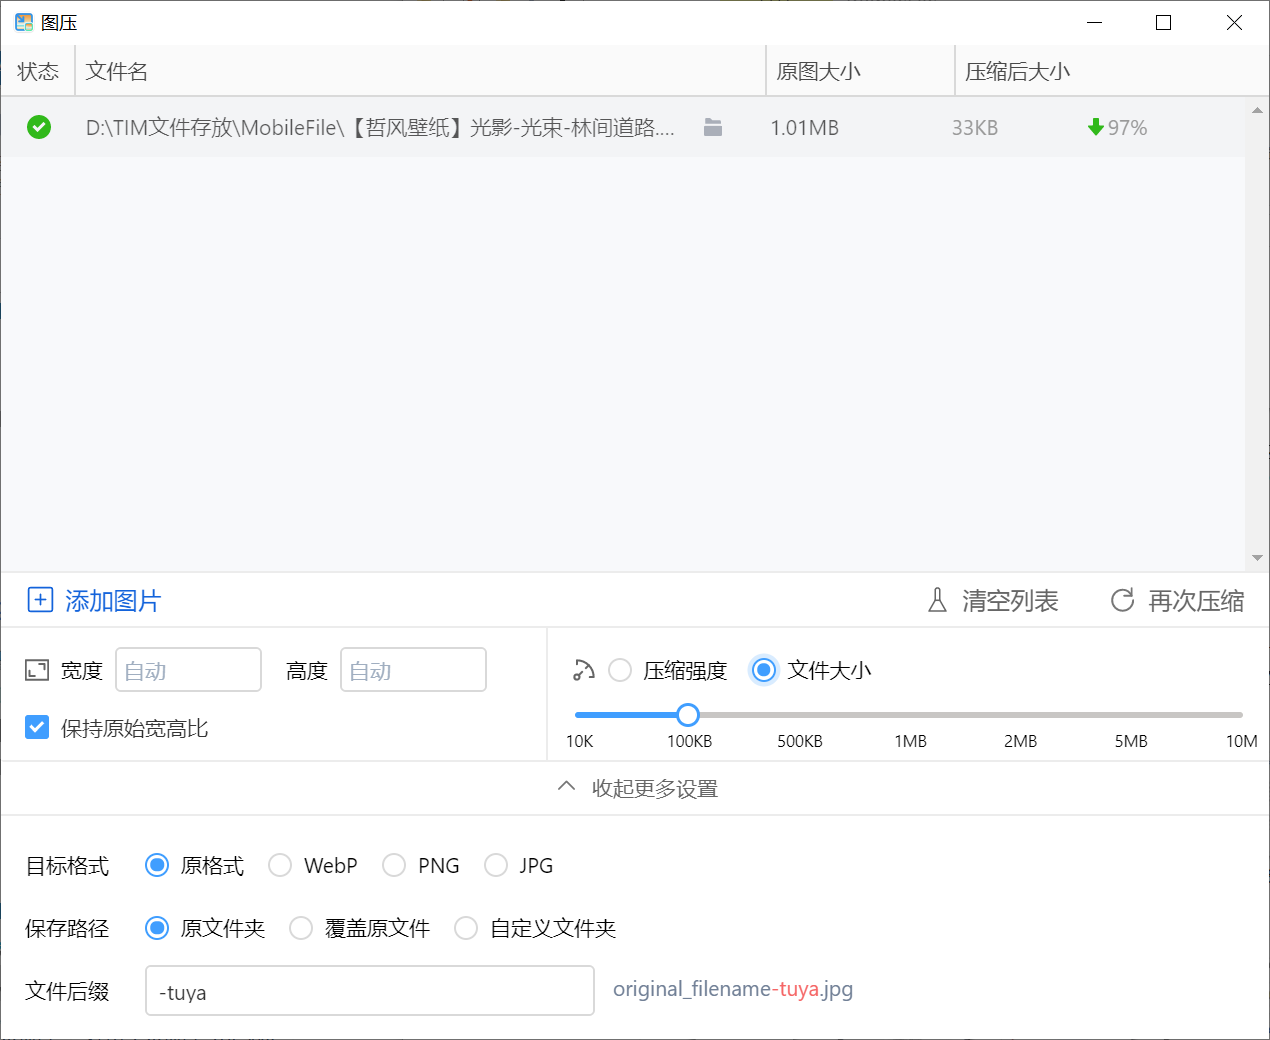Click the 33KB compressed size value
The height and width of the screenshot is (1040, 1270).
(975, 127)
